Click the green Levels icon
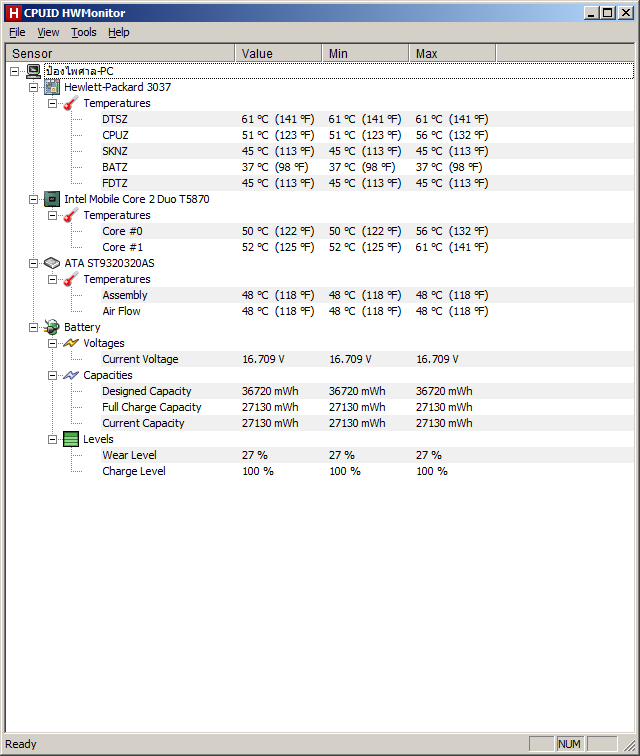The width and height of the screenshot is (640, 756). click(71, 439)
